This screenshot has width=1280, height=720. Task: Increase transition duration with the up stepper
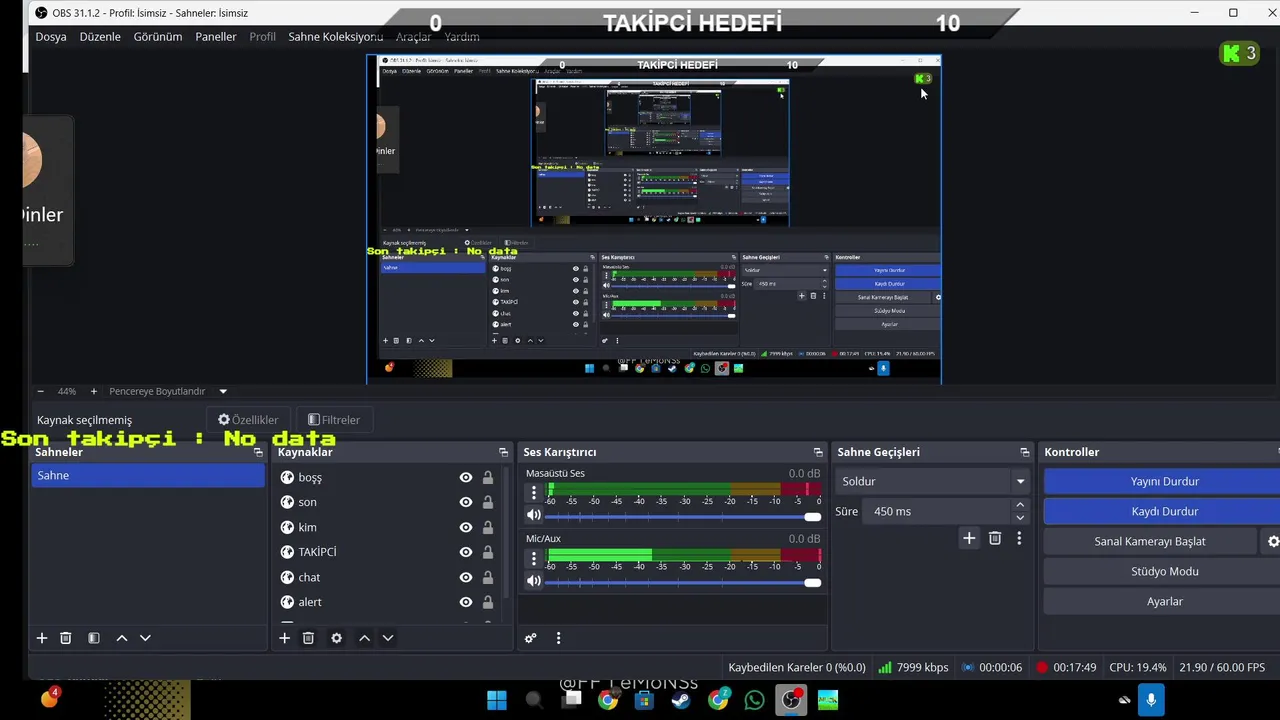(1020, 505)
